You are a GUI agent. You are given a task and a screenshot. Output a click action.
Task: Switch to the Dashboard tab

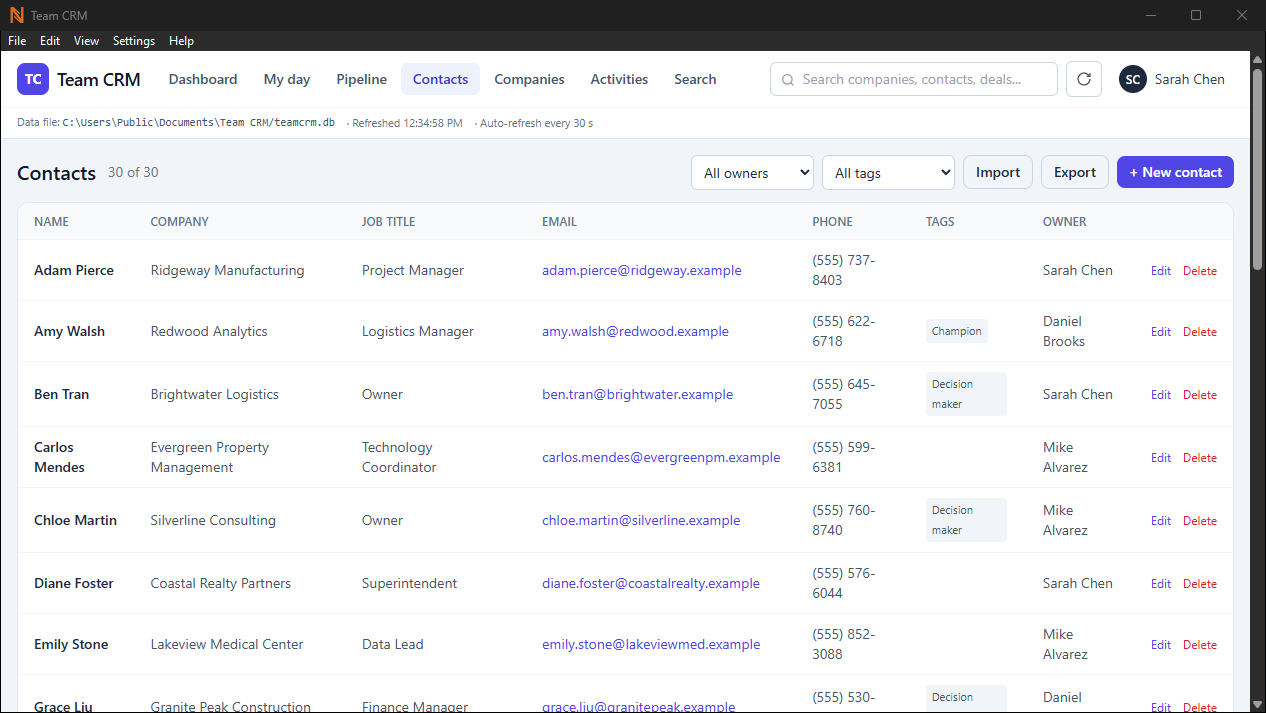pyautogui.click(x=203, y=79)
